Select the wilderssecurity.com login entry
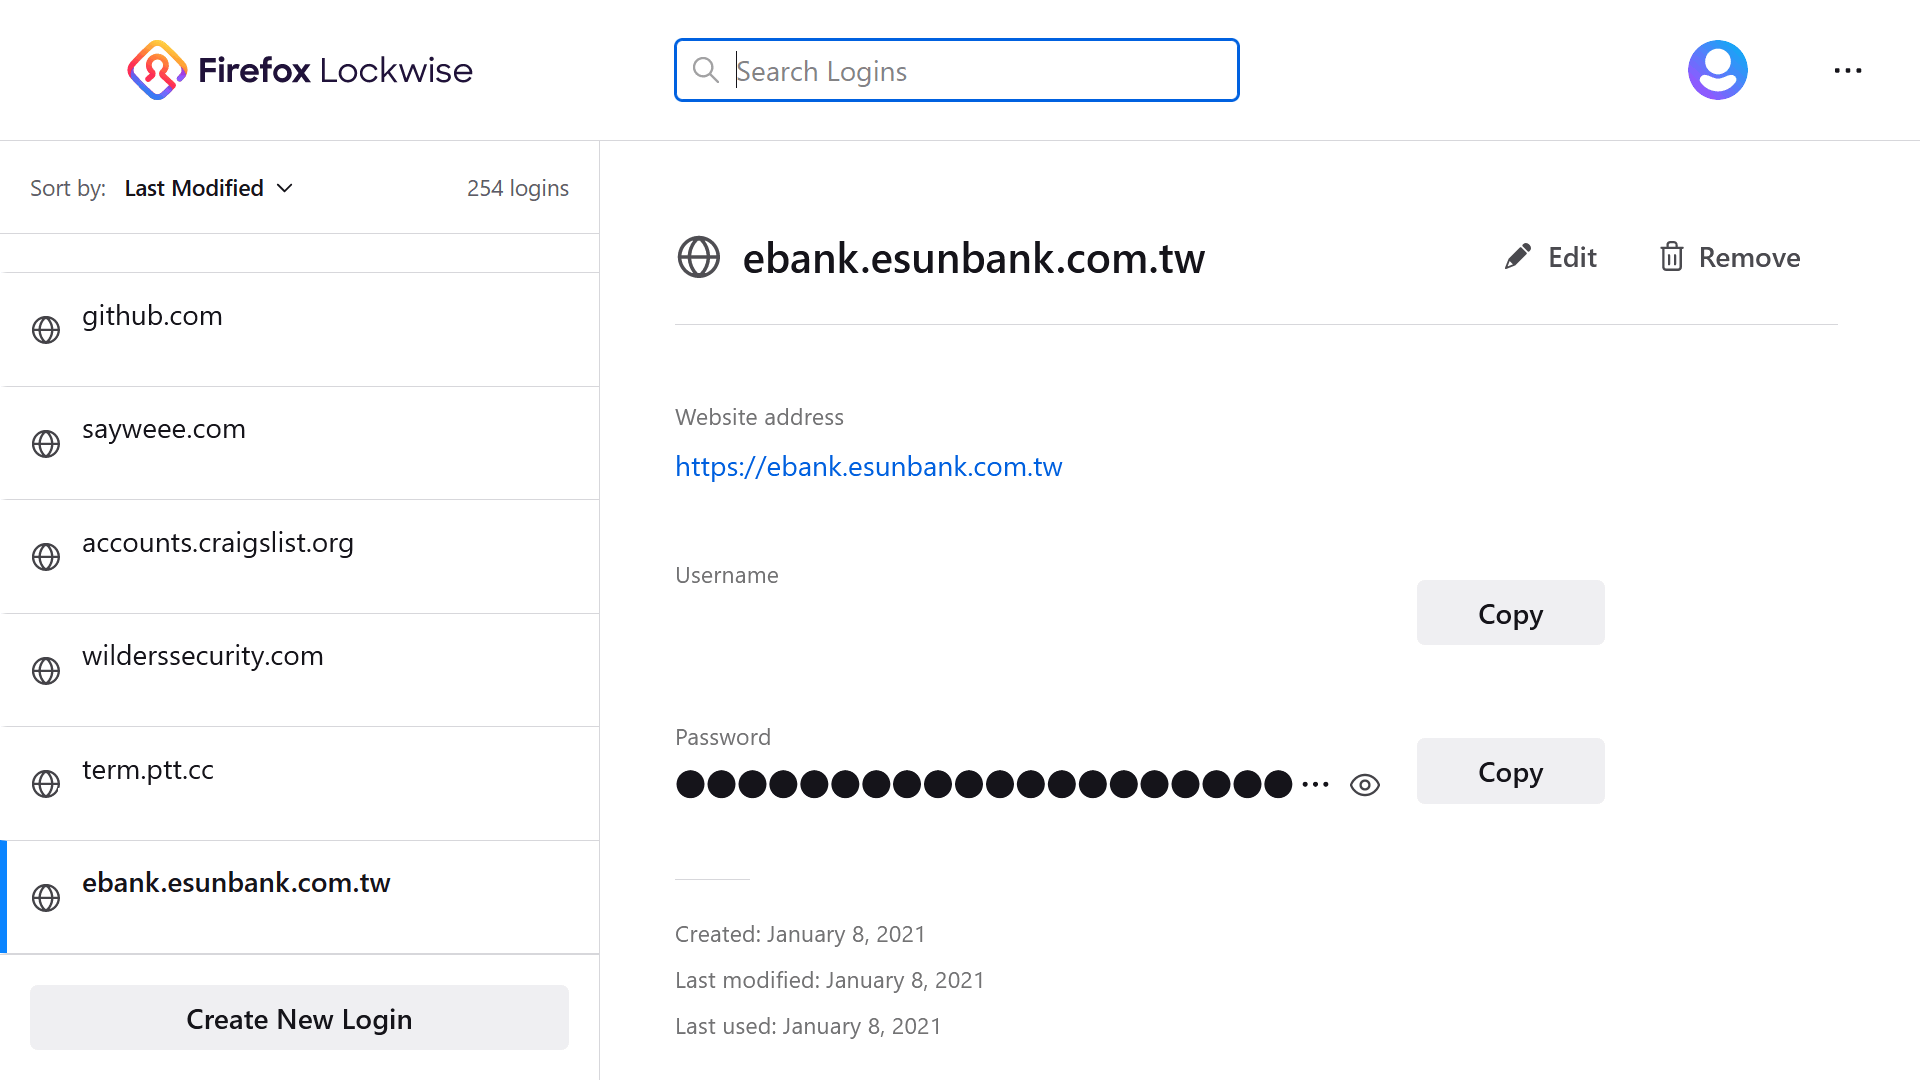 [x=301, y=670]
